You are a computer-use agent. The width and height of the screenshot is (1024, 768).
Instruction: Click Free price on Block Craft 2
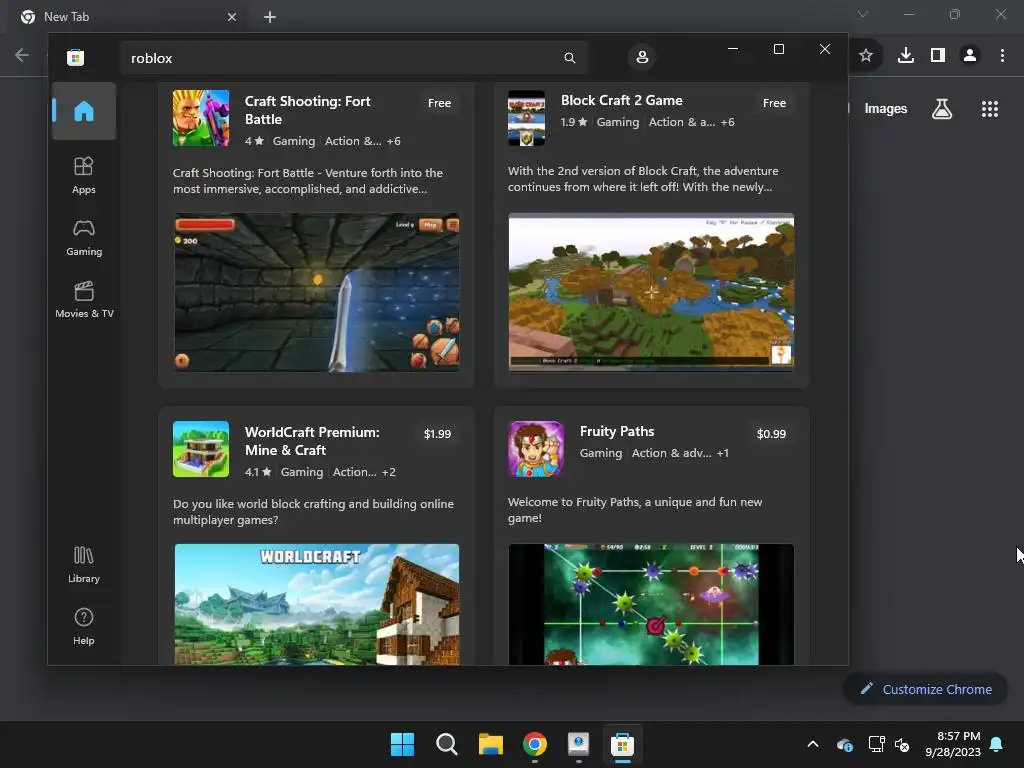tap(775, 103)
